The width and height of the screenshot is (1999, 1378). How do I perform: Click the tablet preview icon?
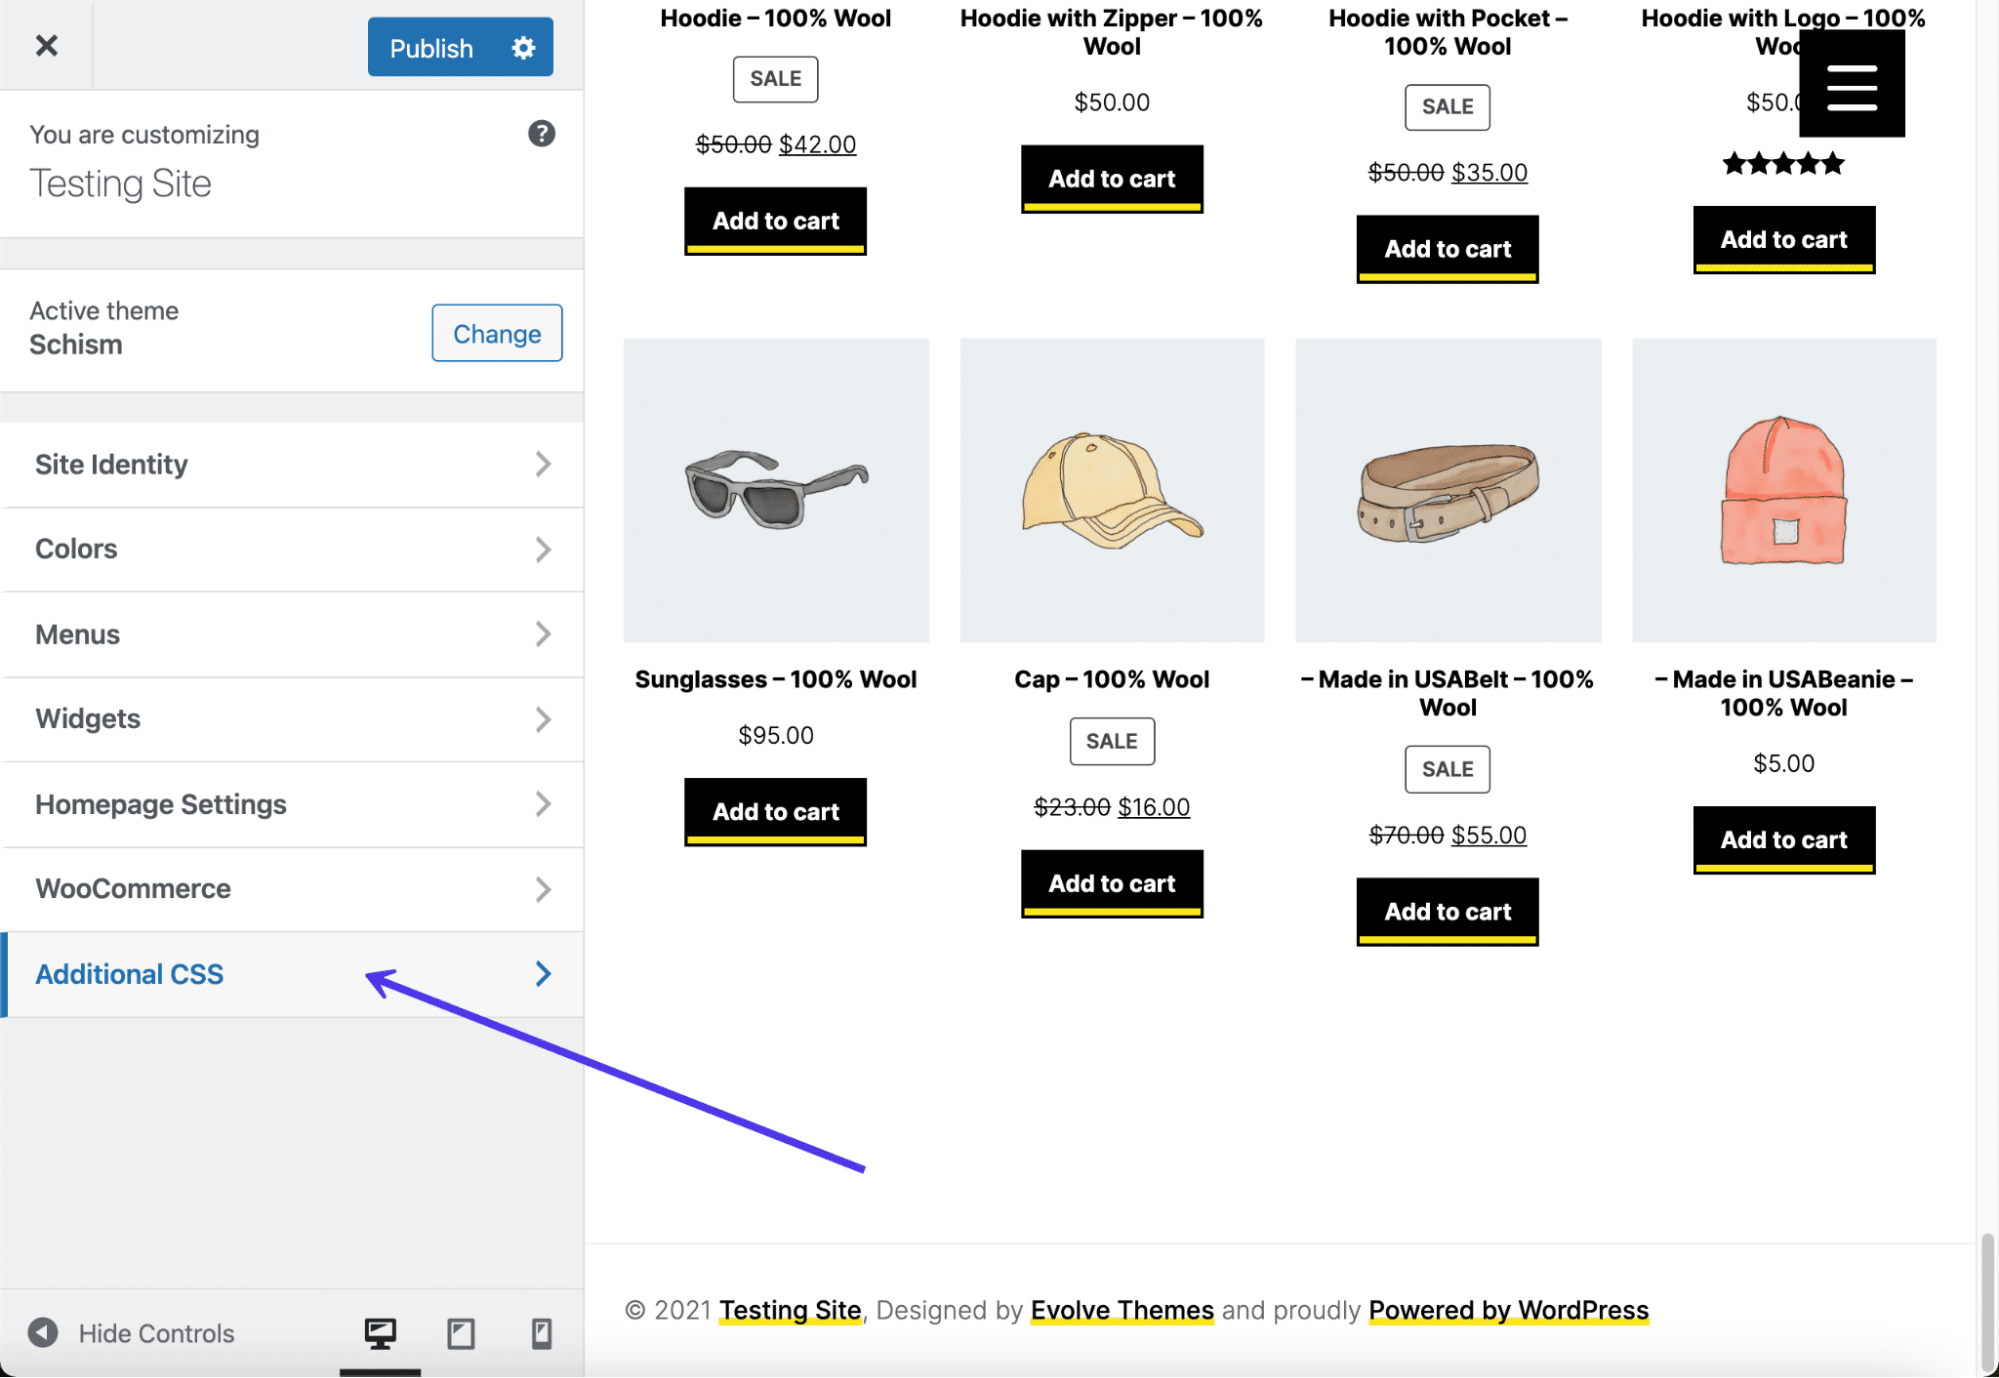(459, 1332)
